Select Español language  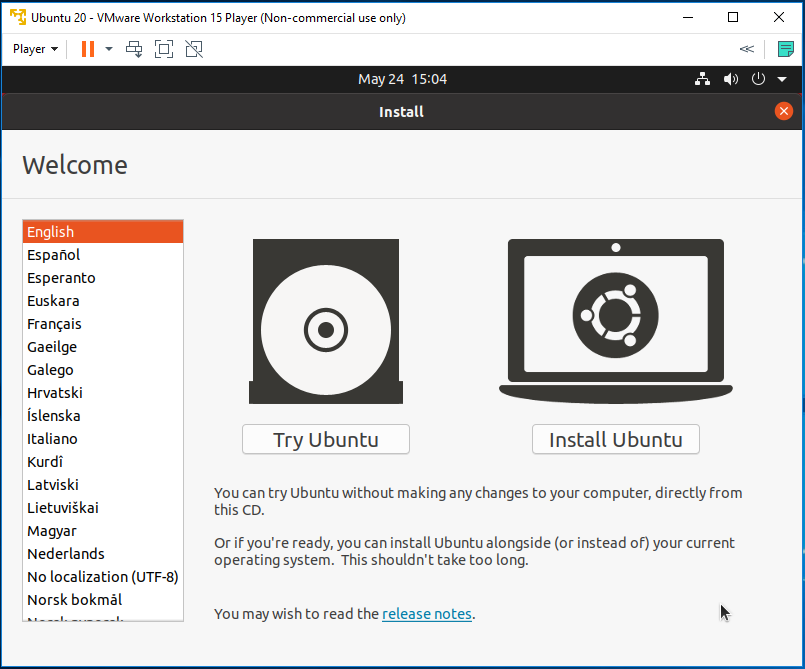pyautogui.click(x=103, y=255)
